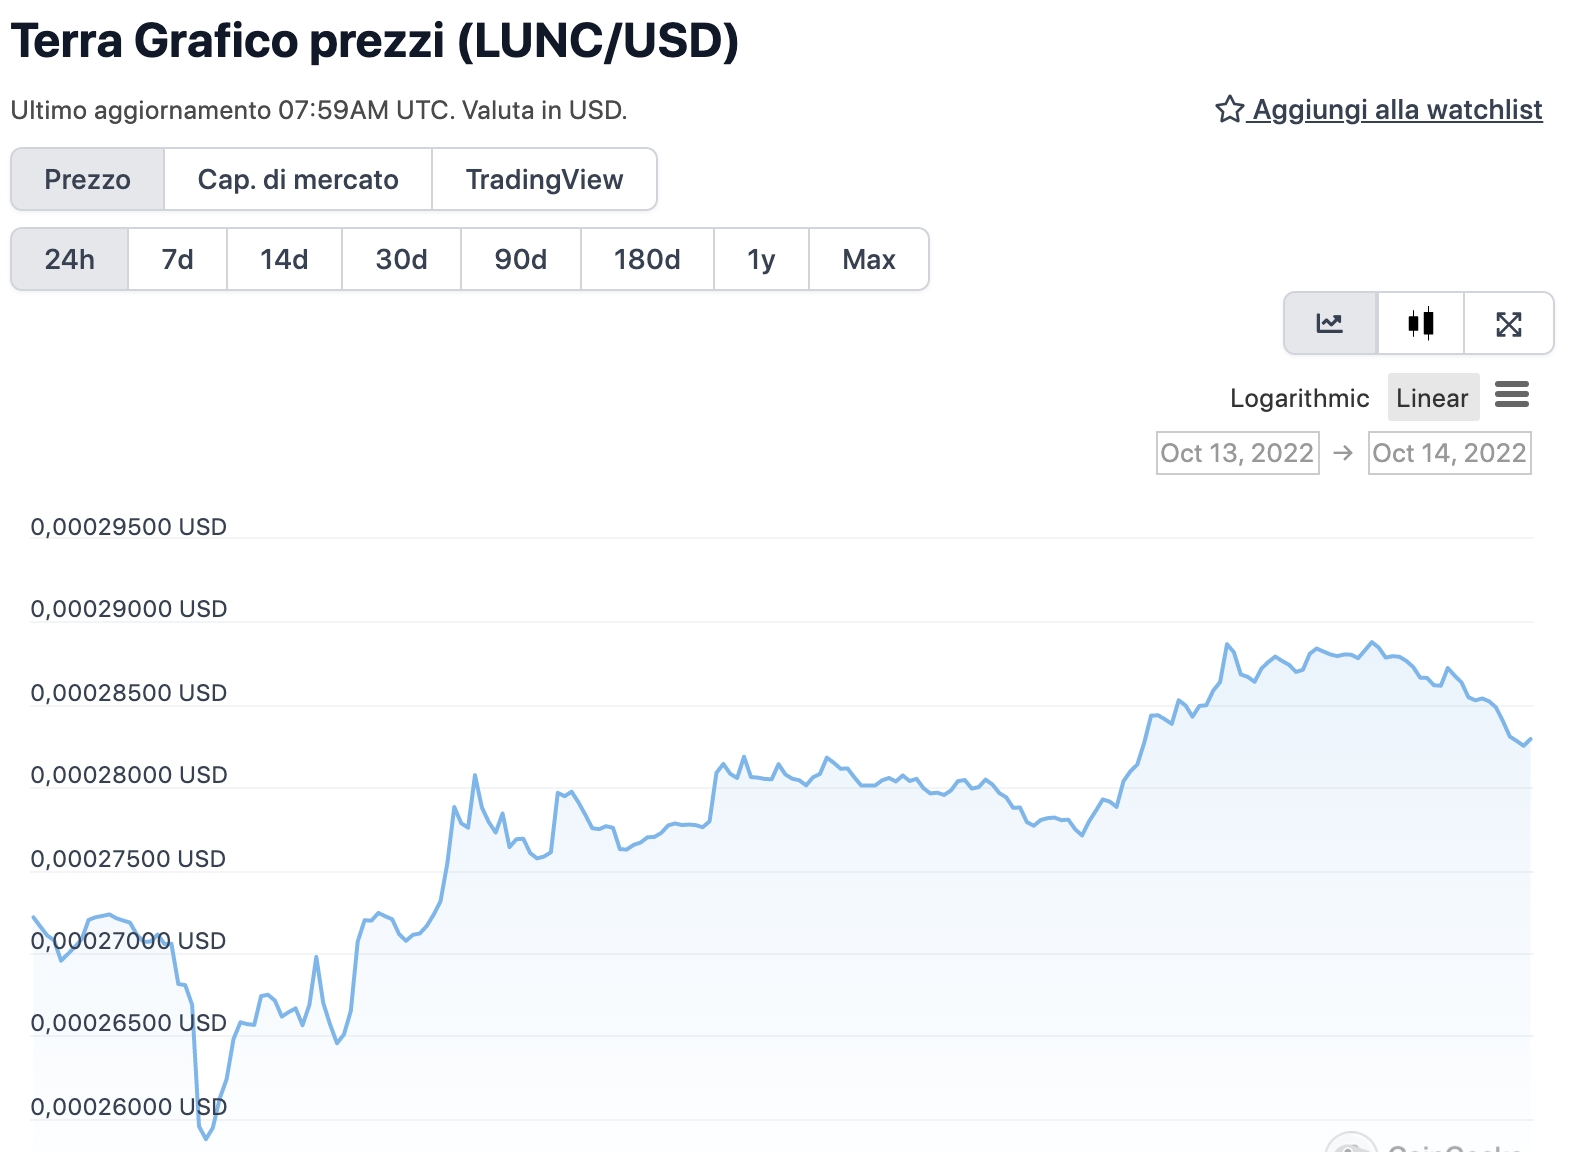Click Aggiungi alla watchlist link

(x=1397, y=109)
